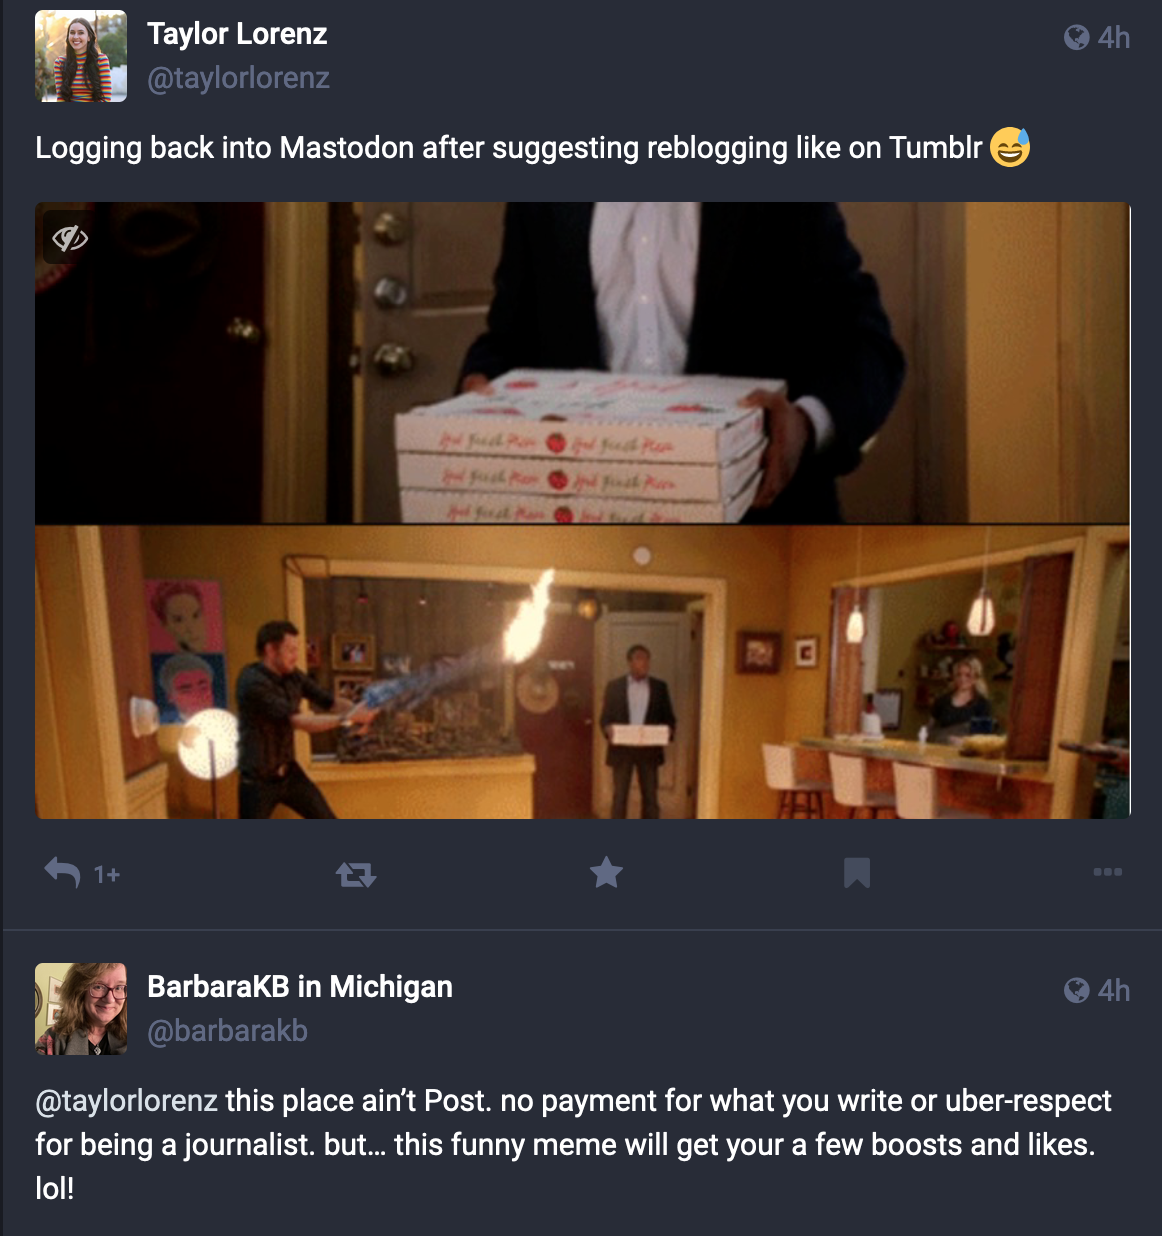Click Taylor Lorenz's profile avatar
This screenshot has width=1162, height=1236.
click(x=81, y=56)
